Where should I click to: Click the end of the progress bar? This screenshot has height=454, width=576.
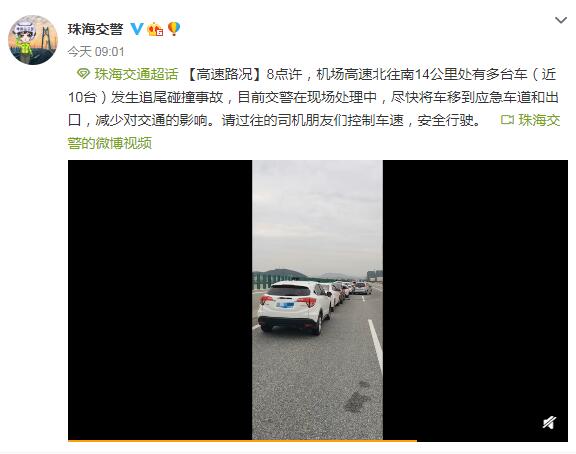pos(416,440)
